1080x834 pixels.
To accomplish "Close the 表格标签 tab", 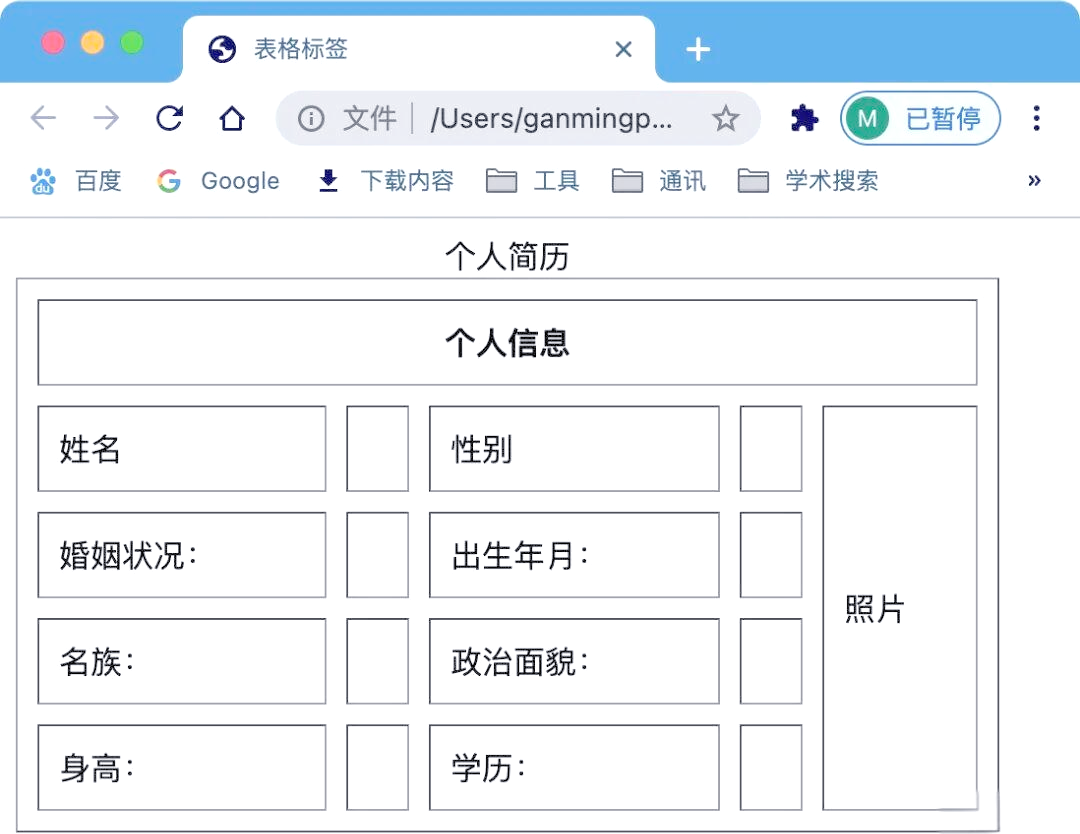I will point(623,50).
